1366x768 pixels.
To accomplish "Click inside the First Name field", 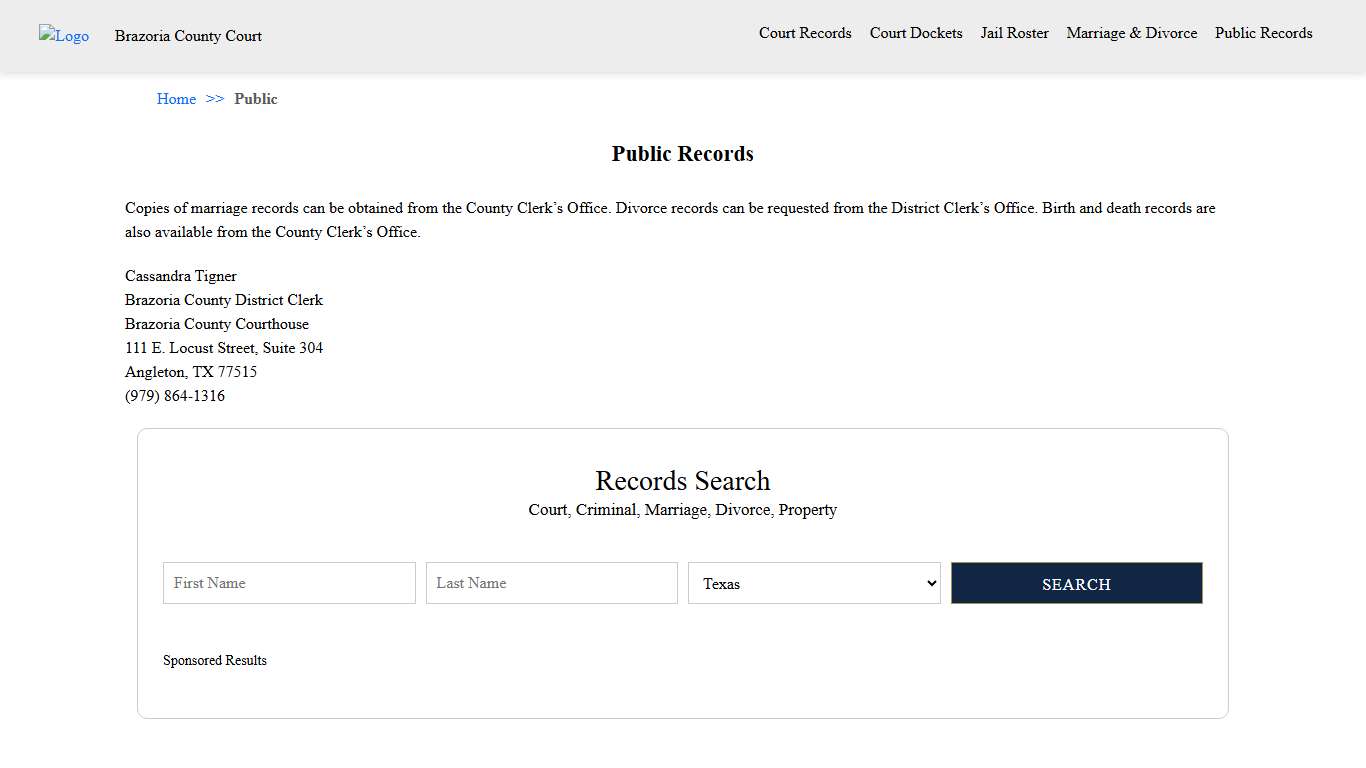I will coord(288,583).
